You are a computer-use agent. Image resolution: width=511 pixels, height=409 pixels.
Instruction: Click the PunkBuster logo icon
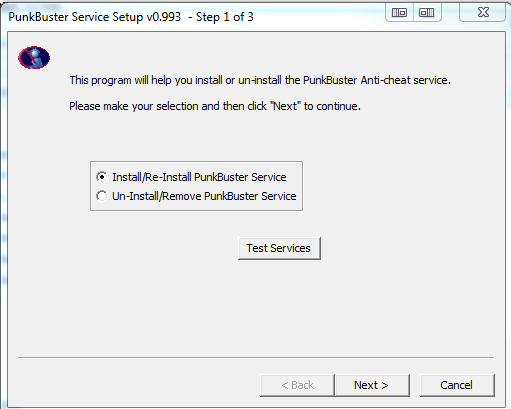34,58
